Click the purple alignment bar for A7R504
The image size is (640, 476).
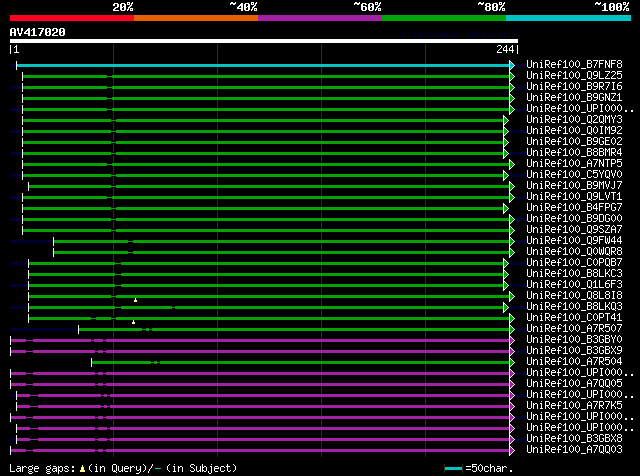(x=300, y=362)
